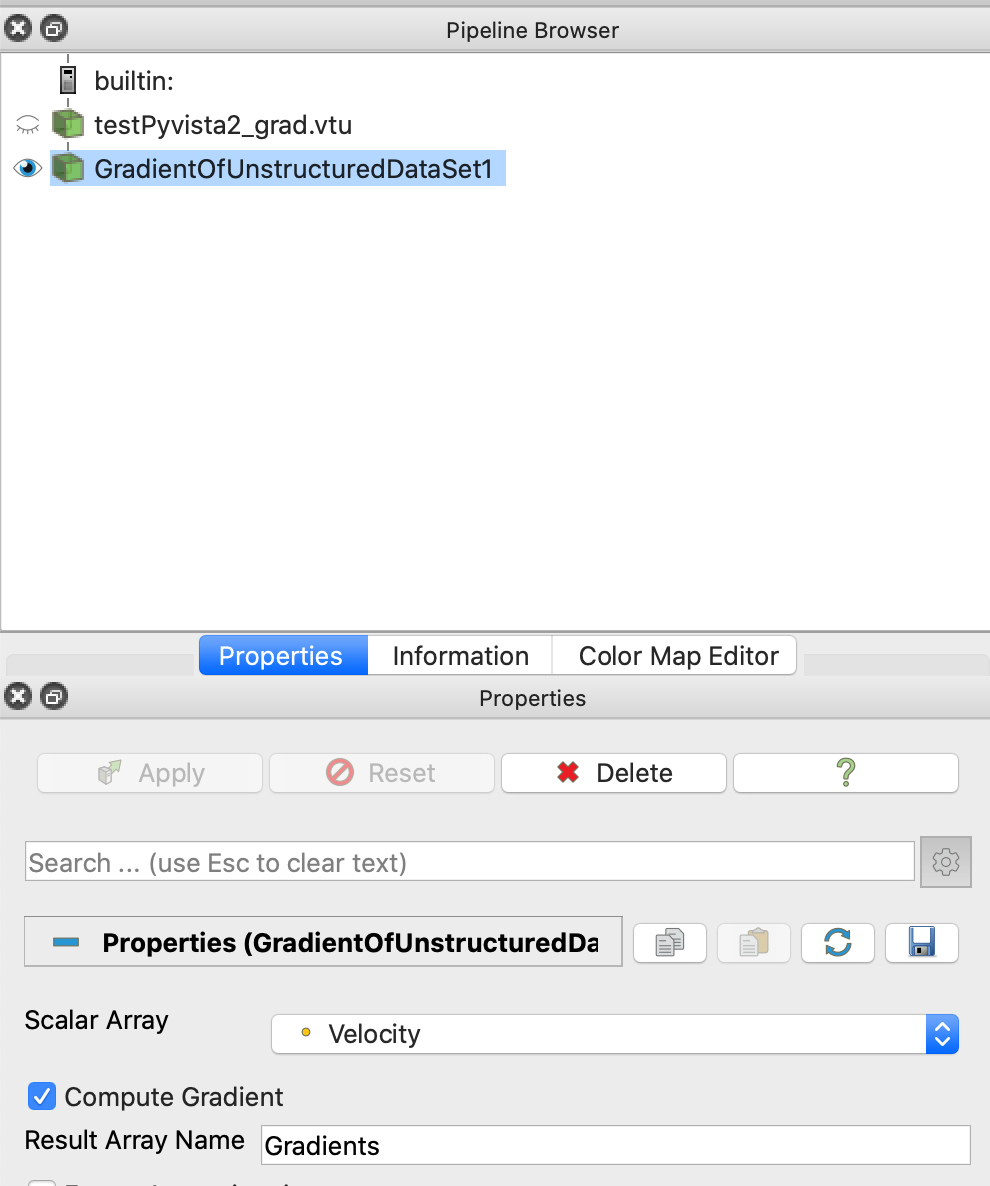Open the Color Map Editor tab
The image size is (990, 1186).
click(674, 655)
